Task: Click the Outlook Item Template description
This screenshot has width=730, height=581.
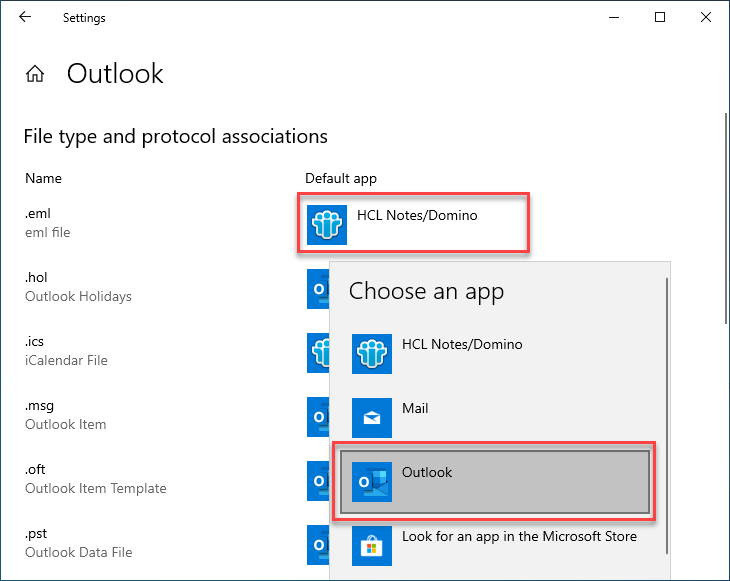Action: pyautogui.click(x=95, y=488)
